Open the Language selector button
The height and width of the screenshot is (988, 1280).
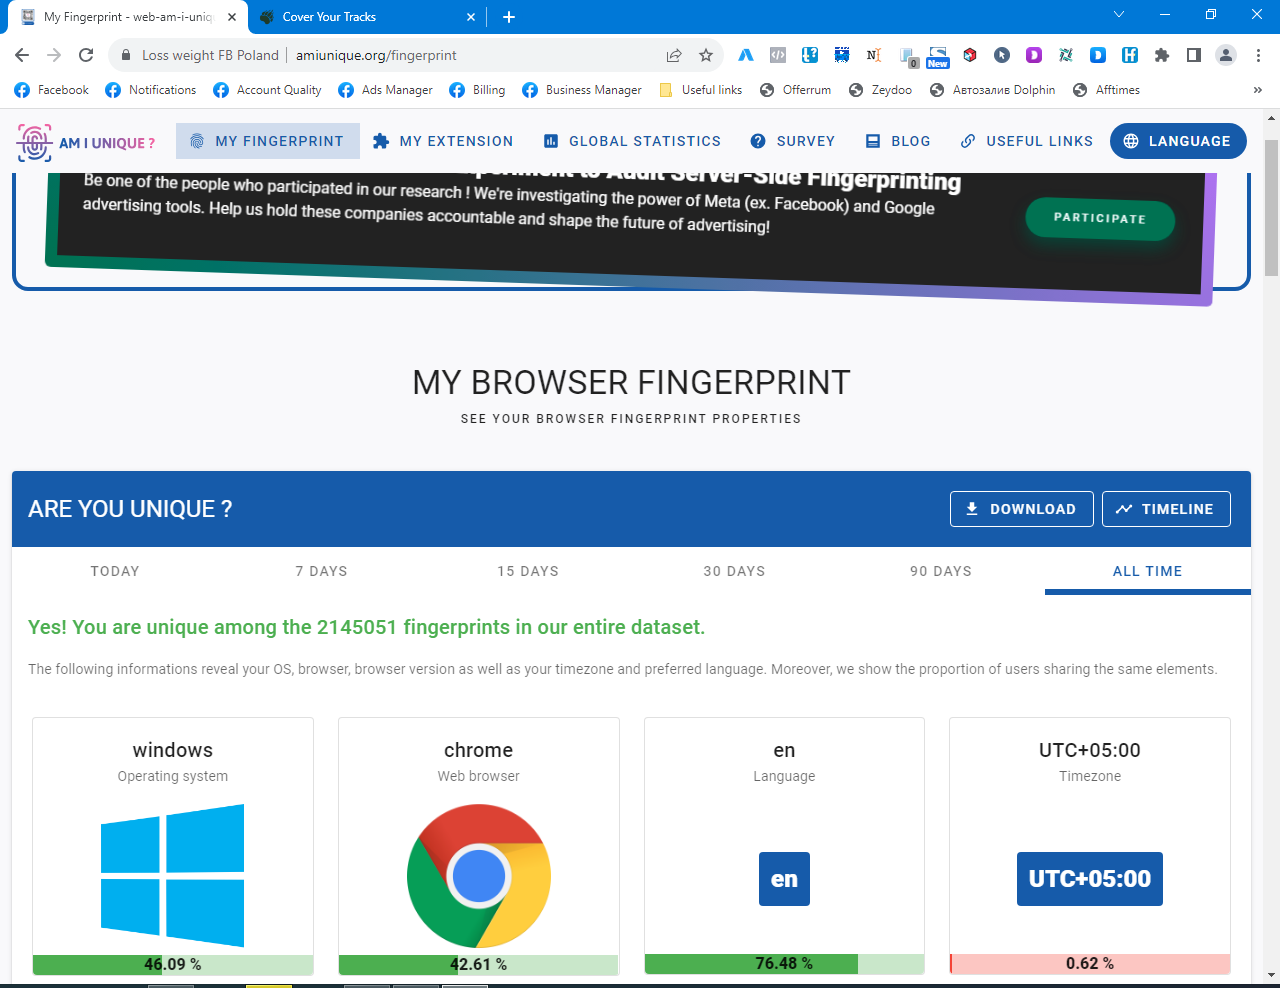(x=1178, y=141)
